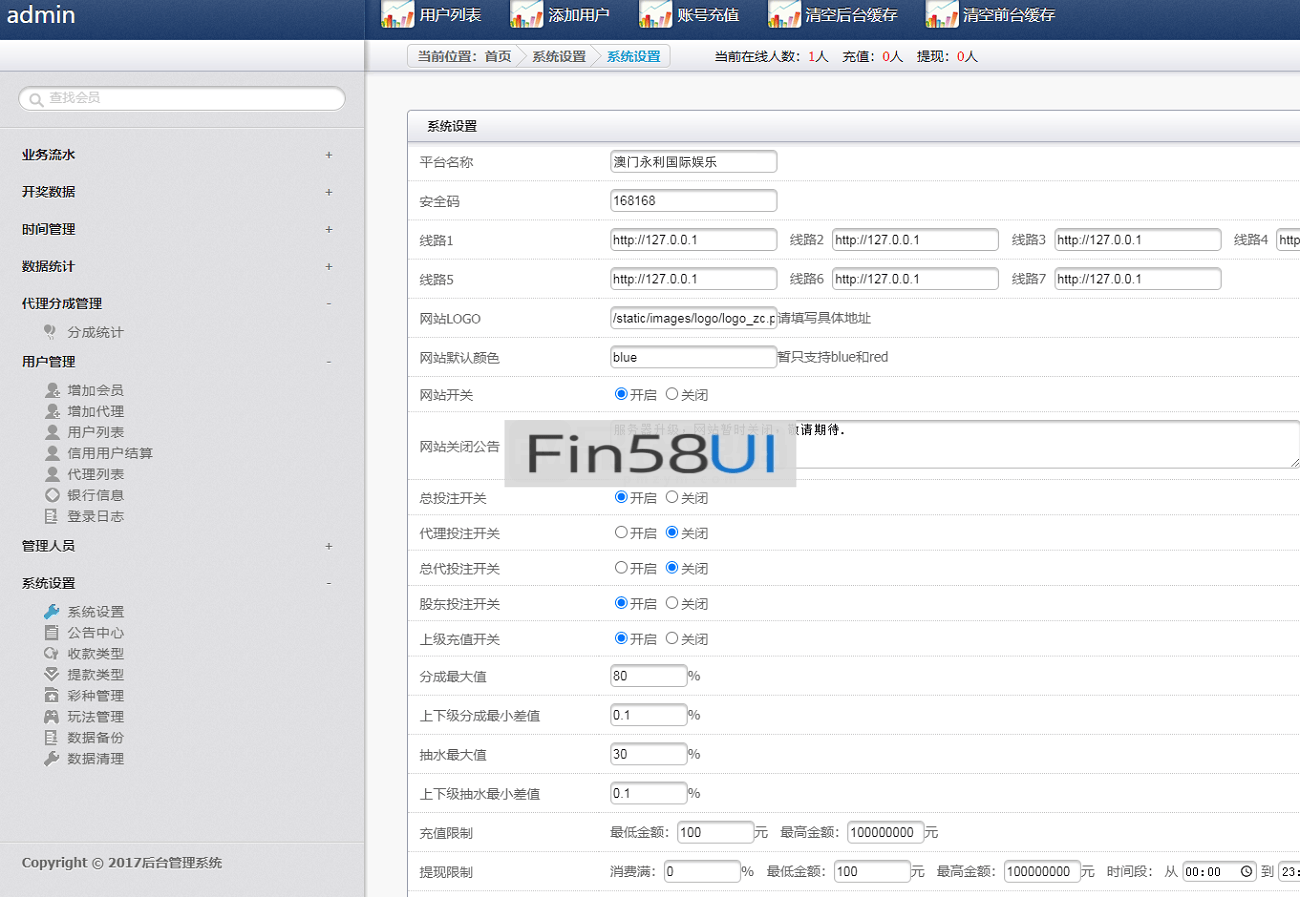Viewport: 1300px width, 897px height.
Task: Click the 账号充值 toolbar icon
Action: (656, 15)
